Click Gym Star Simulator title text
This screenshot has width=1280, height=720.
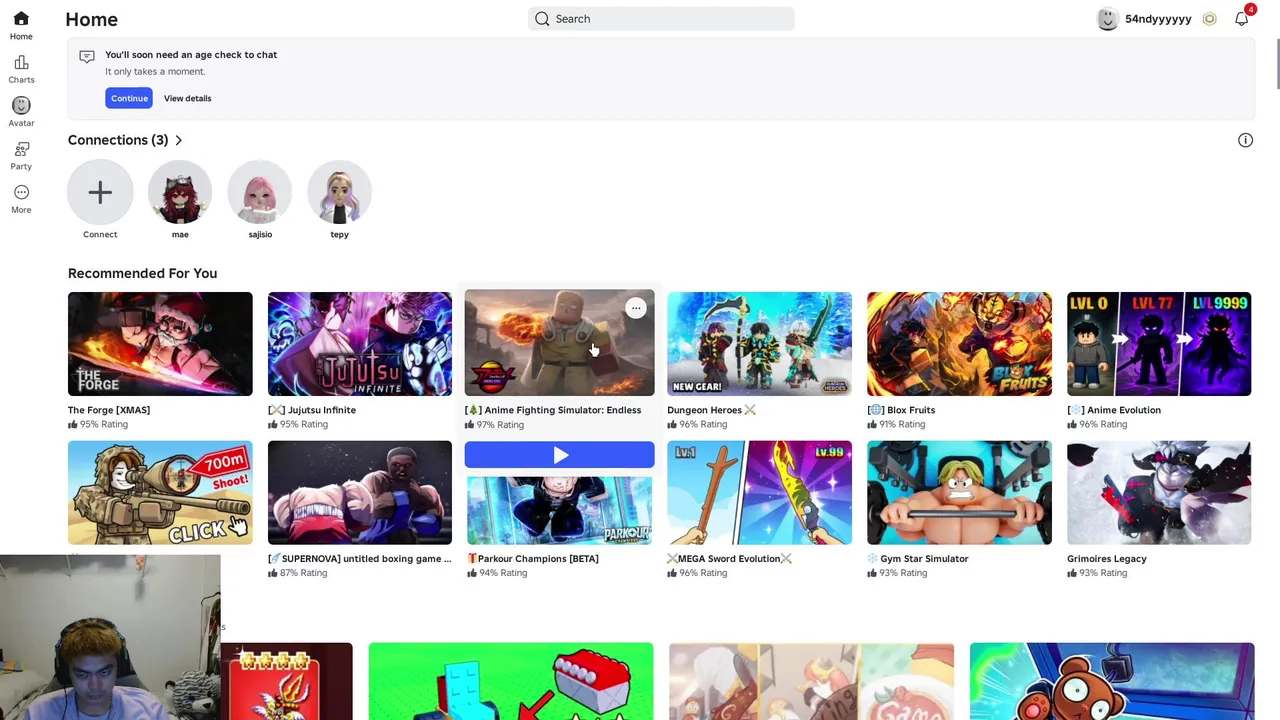tap(918, 559)
